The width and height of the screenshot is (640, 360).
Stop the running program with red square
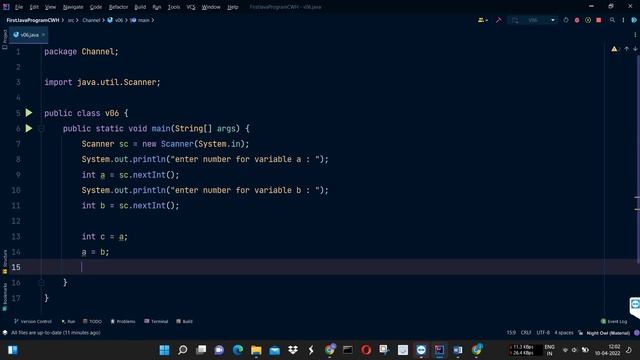(x=599, y=20)
